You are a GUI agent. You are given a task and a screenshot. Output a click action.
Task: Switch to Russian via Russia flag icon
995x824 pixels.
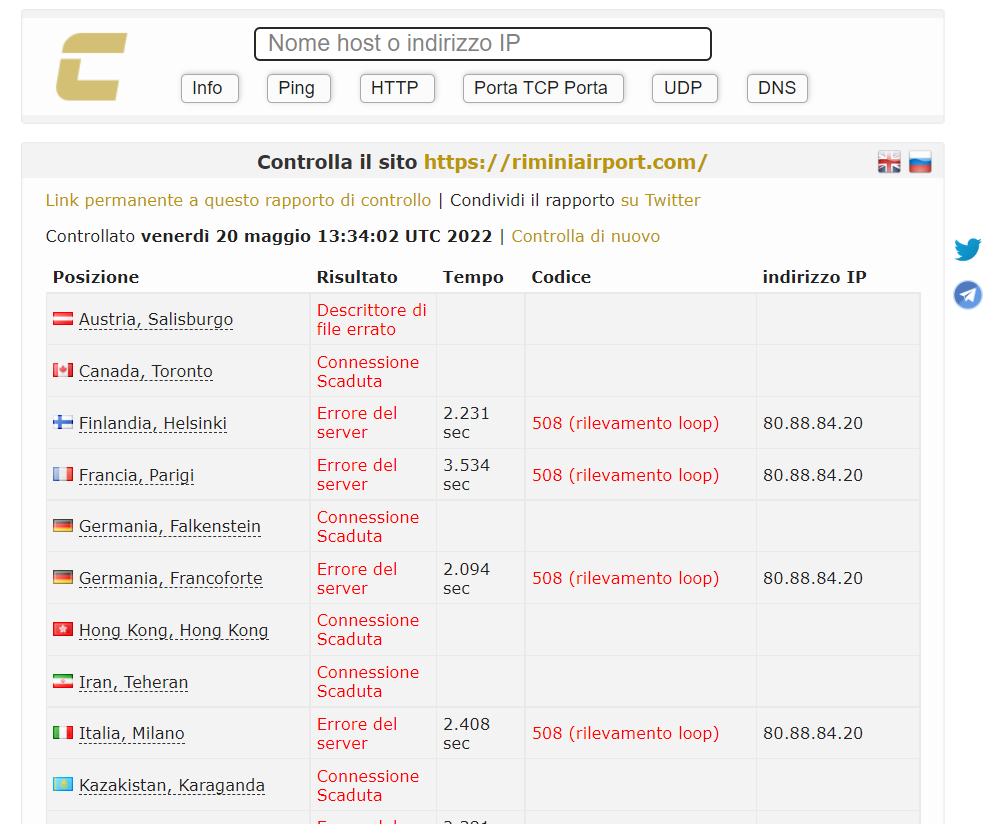(x=920, y=162)
